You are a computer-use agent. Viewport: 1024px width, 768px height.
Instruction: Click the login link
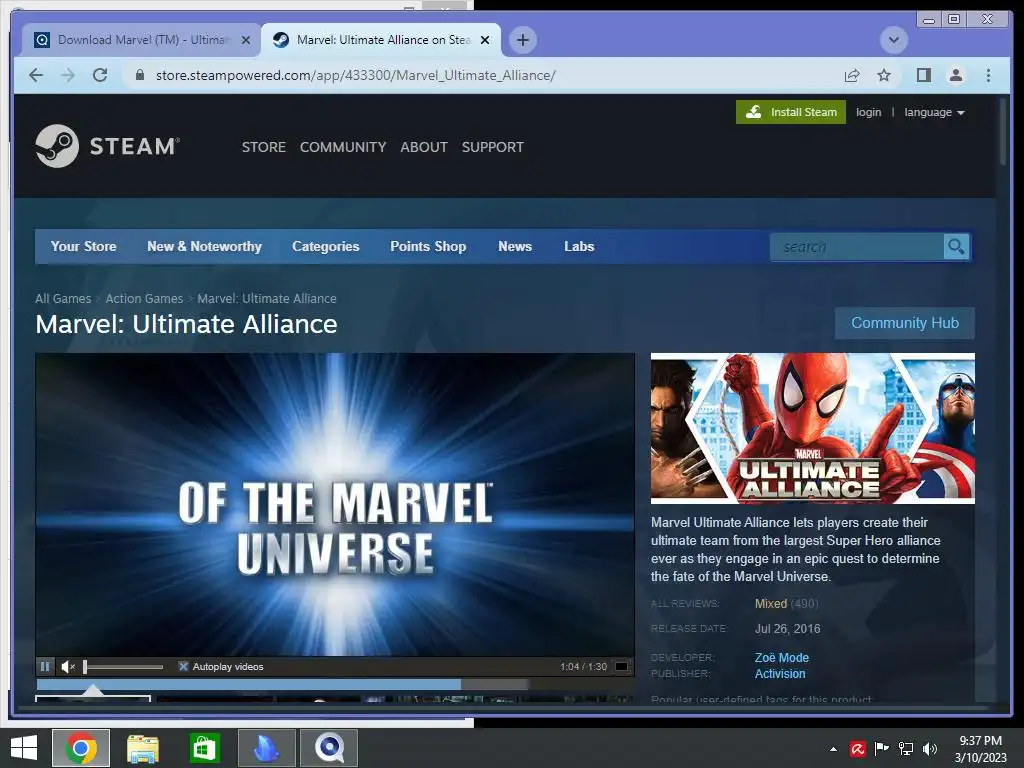(x=868, y=112)
